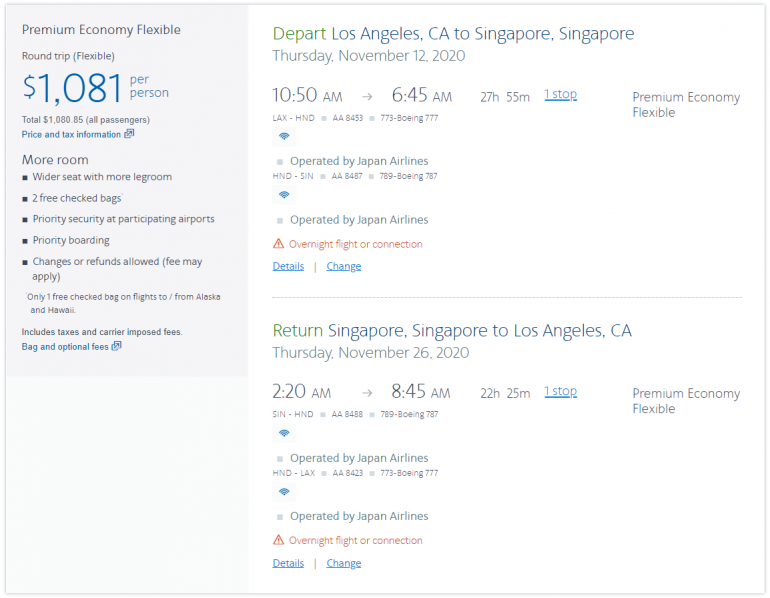The height and width of the screenshot is (598, 770).
Task: Expand Details for the Los Angeles to Singapore flight
Action: [x=288, y=267]
